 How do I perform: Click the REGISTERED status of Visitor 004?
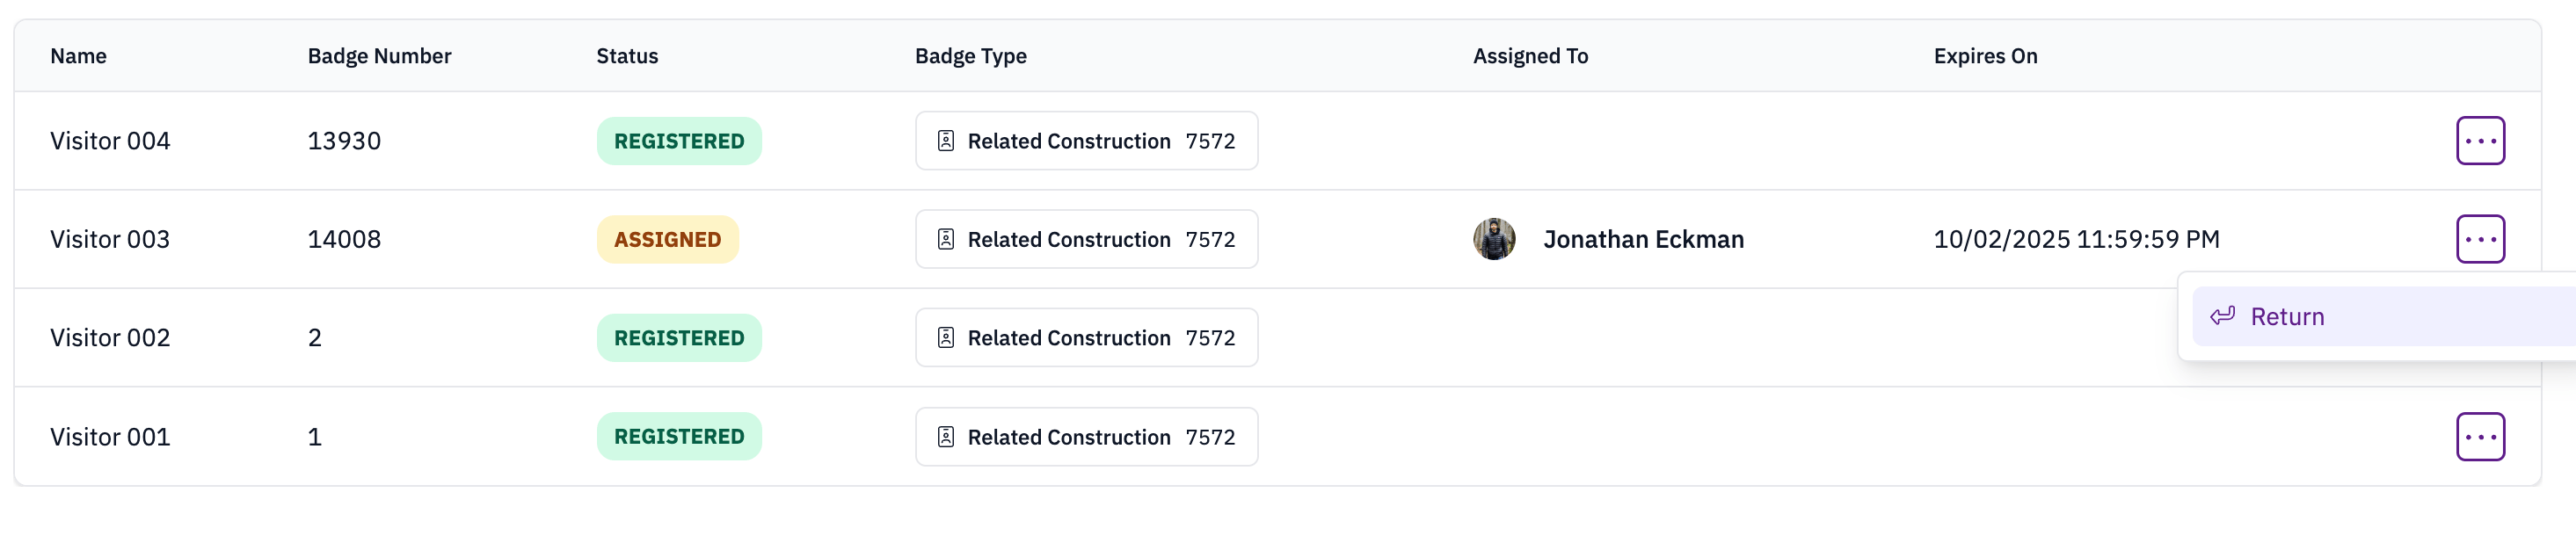tap(679, 141)
